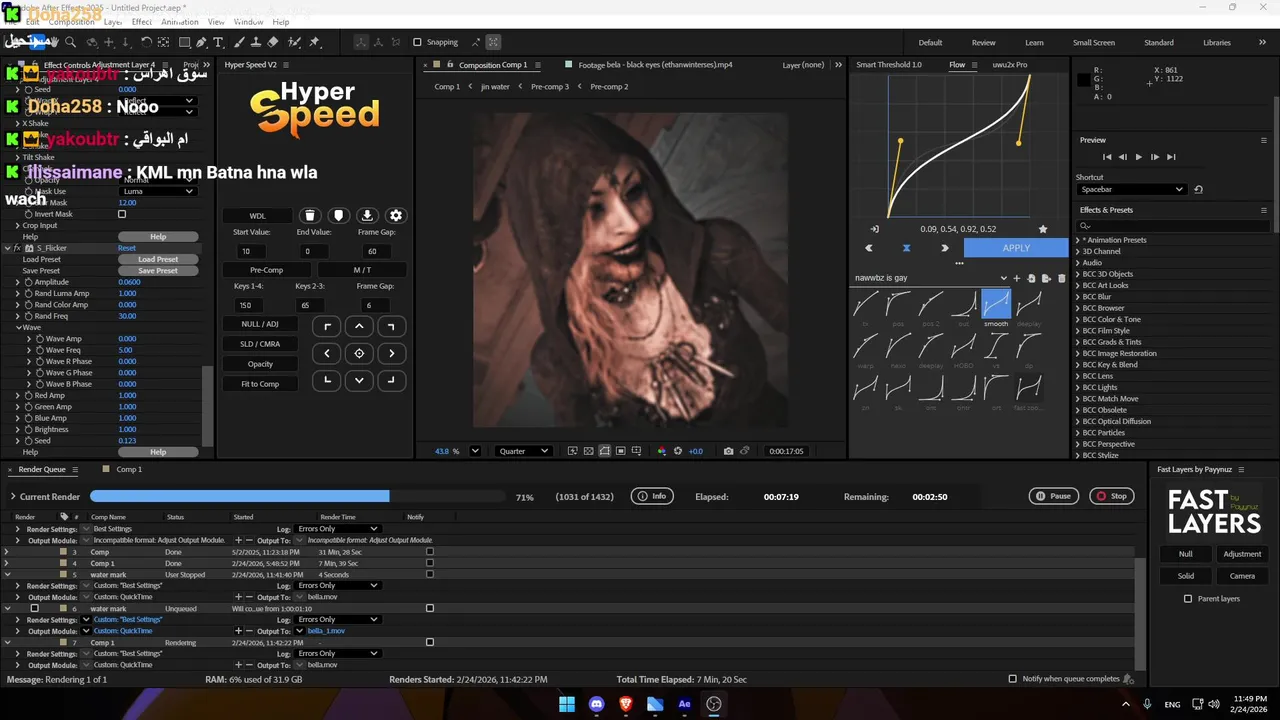
Task: Pause the current render
Action: coord(1054,496)
